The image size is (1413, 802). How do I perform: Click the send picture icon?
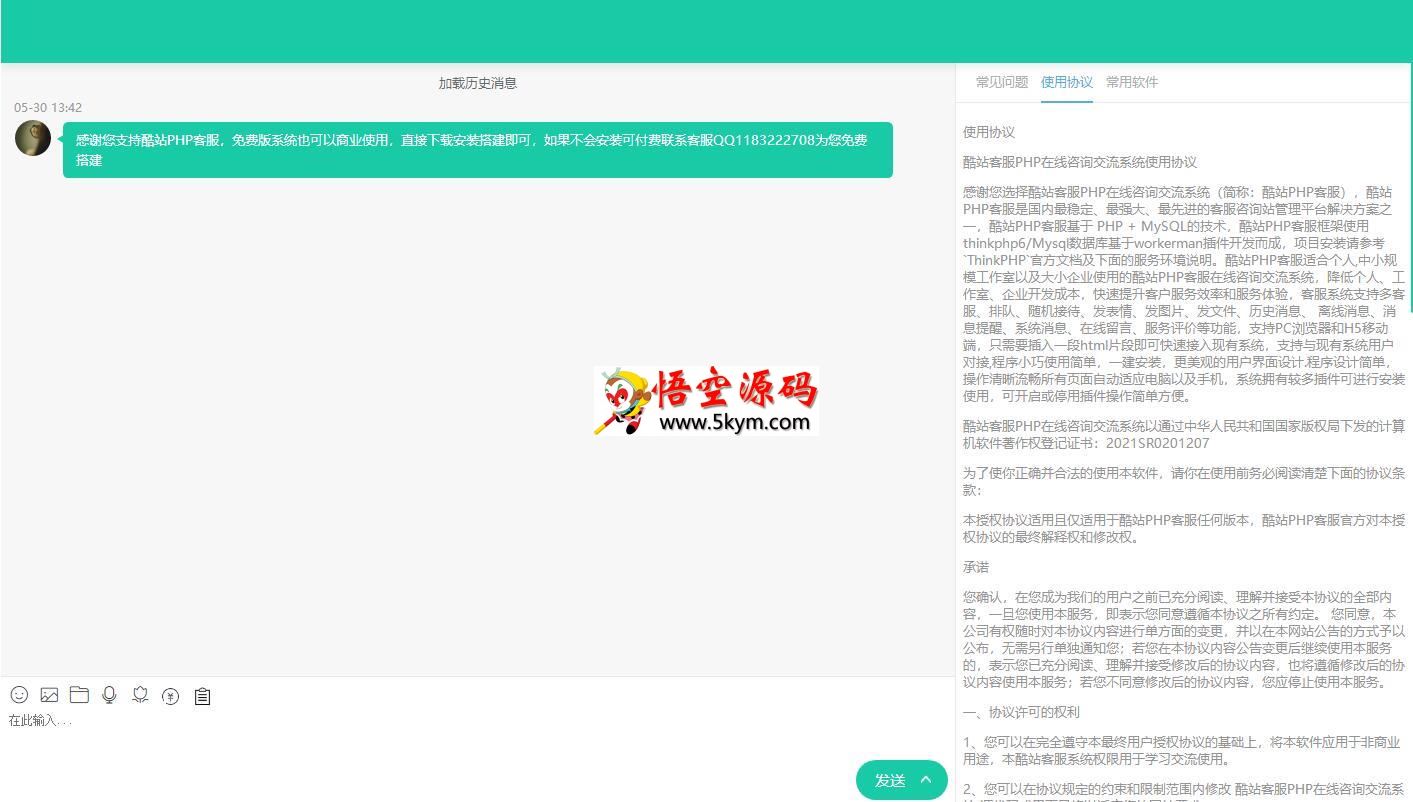click(49, 695)
